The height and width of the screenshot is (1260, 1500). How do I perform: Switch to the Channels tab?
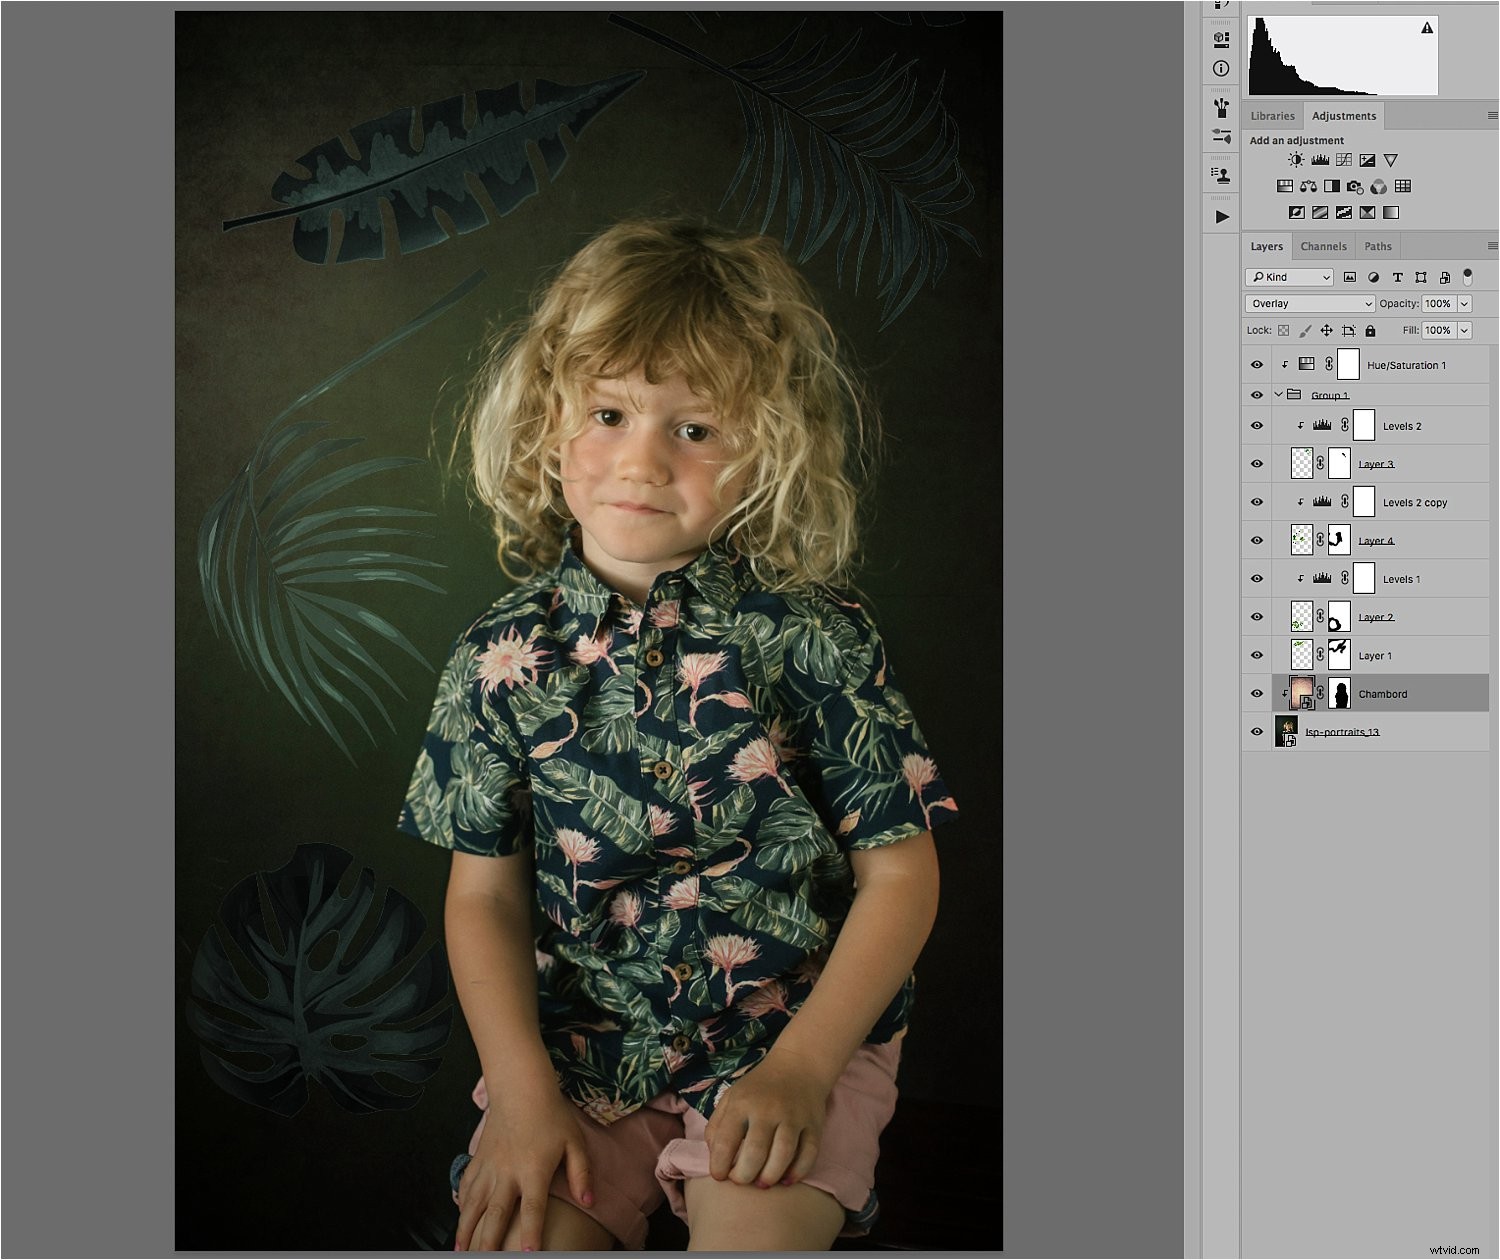point(1323,246)
